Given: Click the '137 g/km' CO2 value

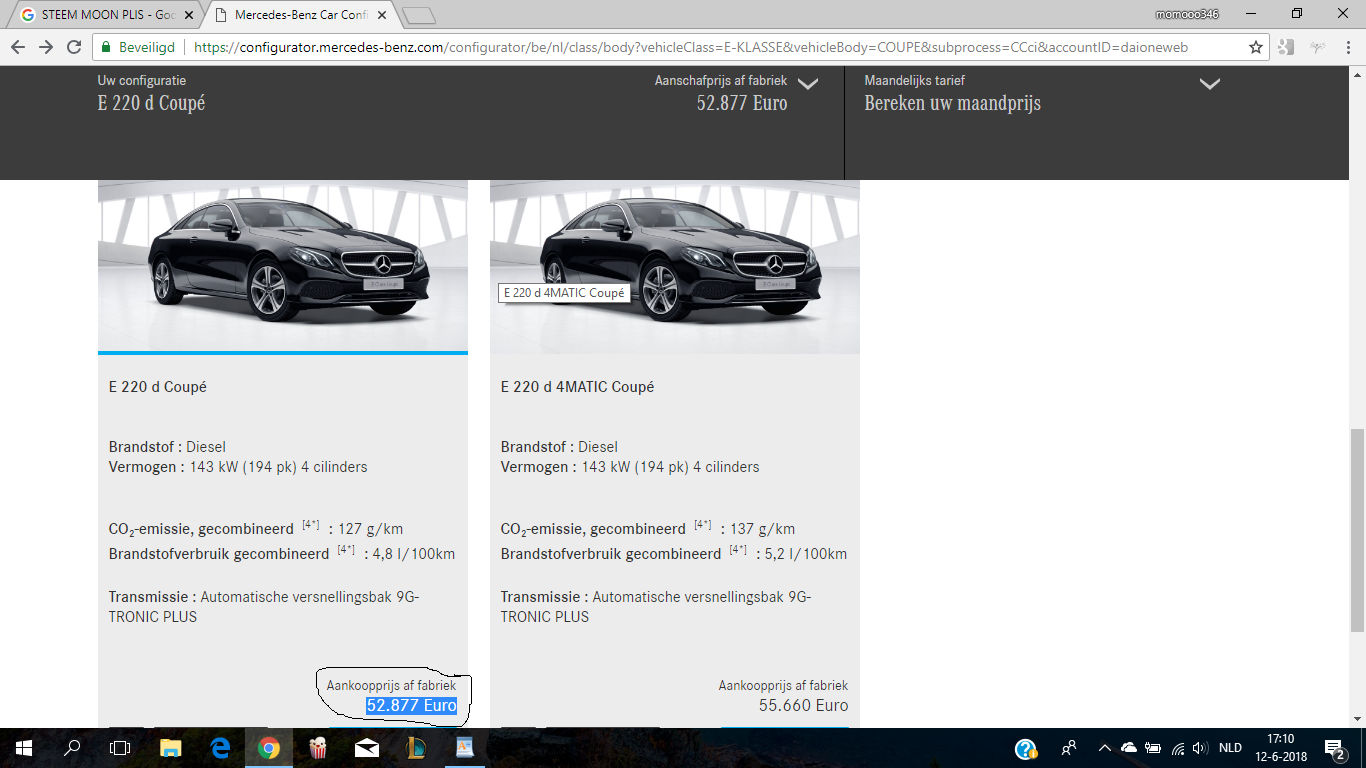Looking at the screenshot, I should pos(763,529).
